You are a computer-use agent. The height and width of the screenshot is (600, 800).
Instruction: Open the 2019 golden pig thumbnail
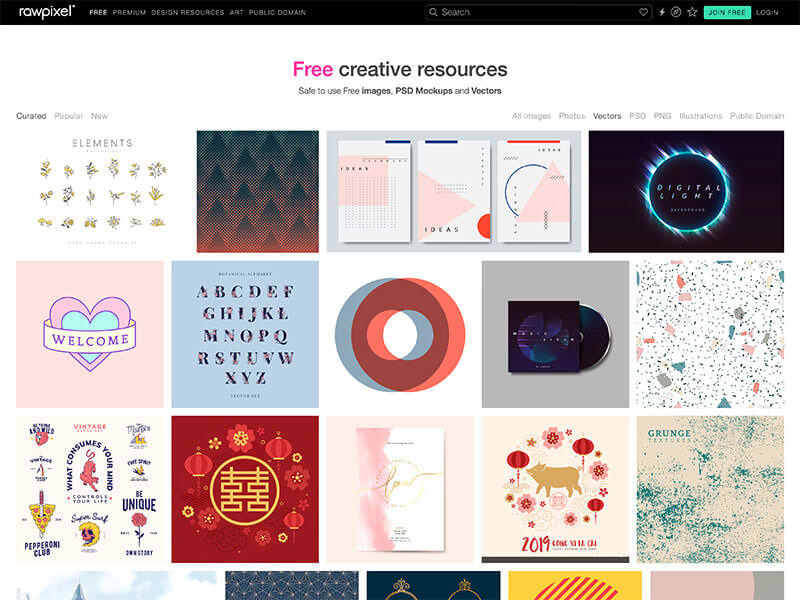(555, 489)
